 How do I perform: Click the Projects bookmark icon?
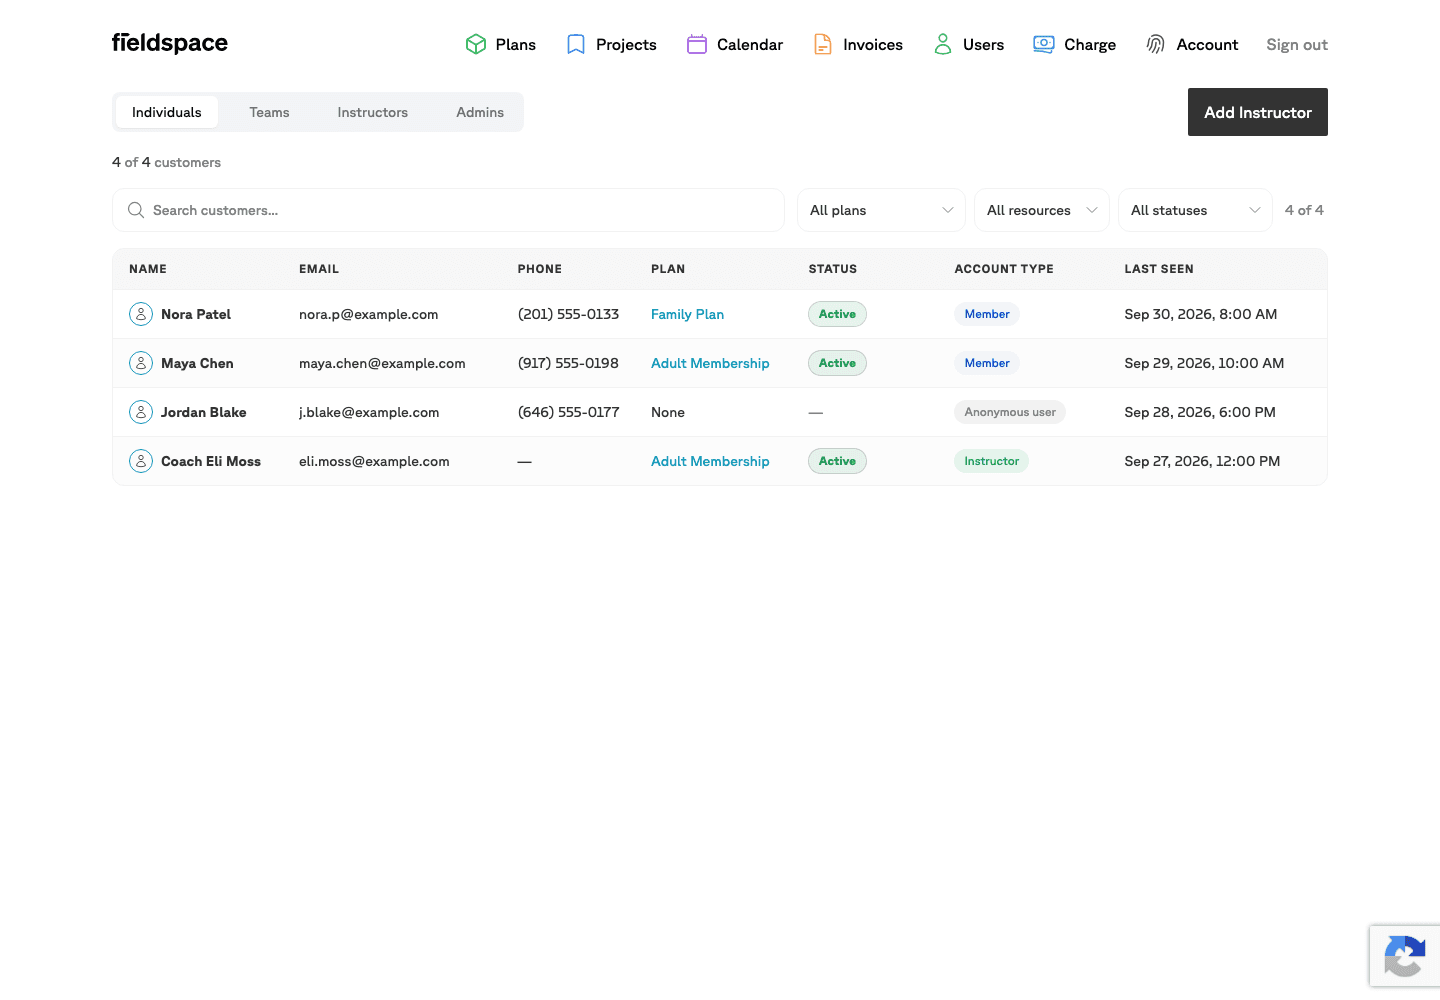[576, 44]
